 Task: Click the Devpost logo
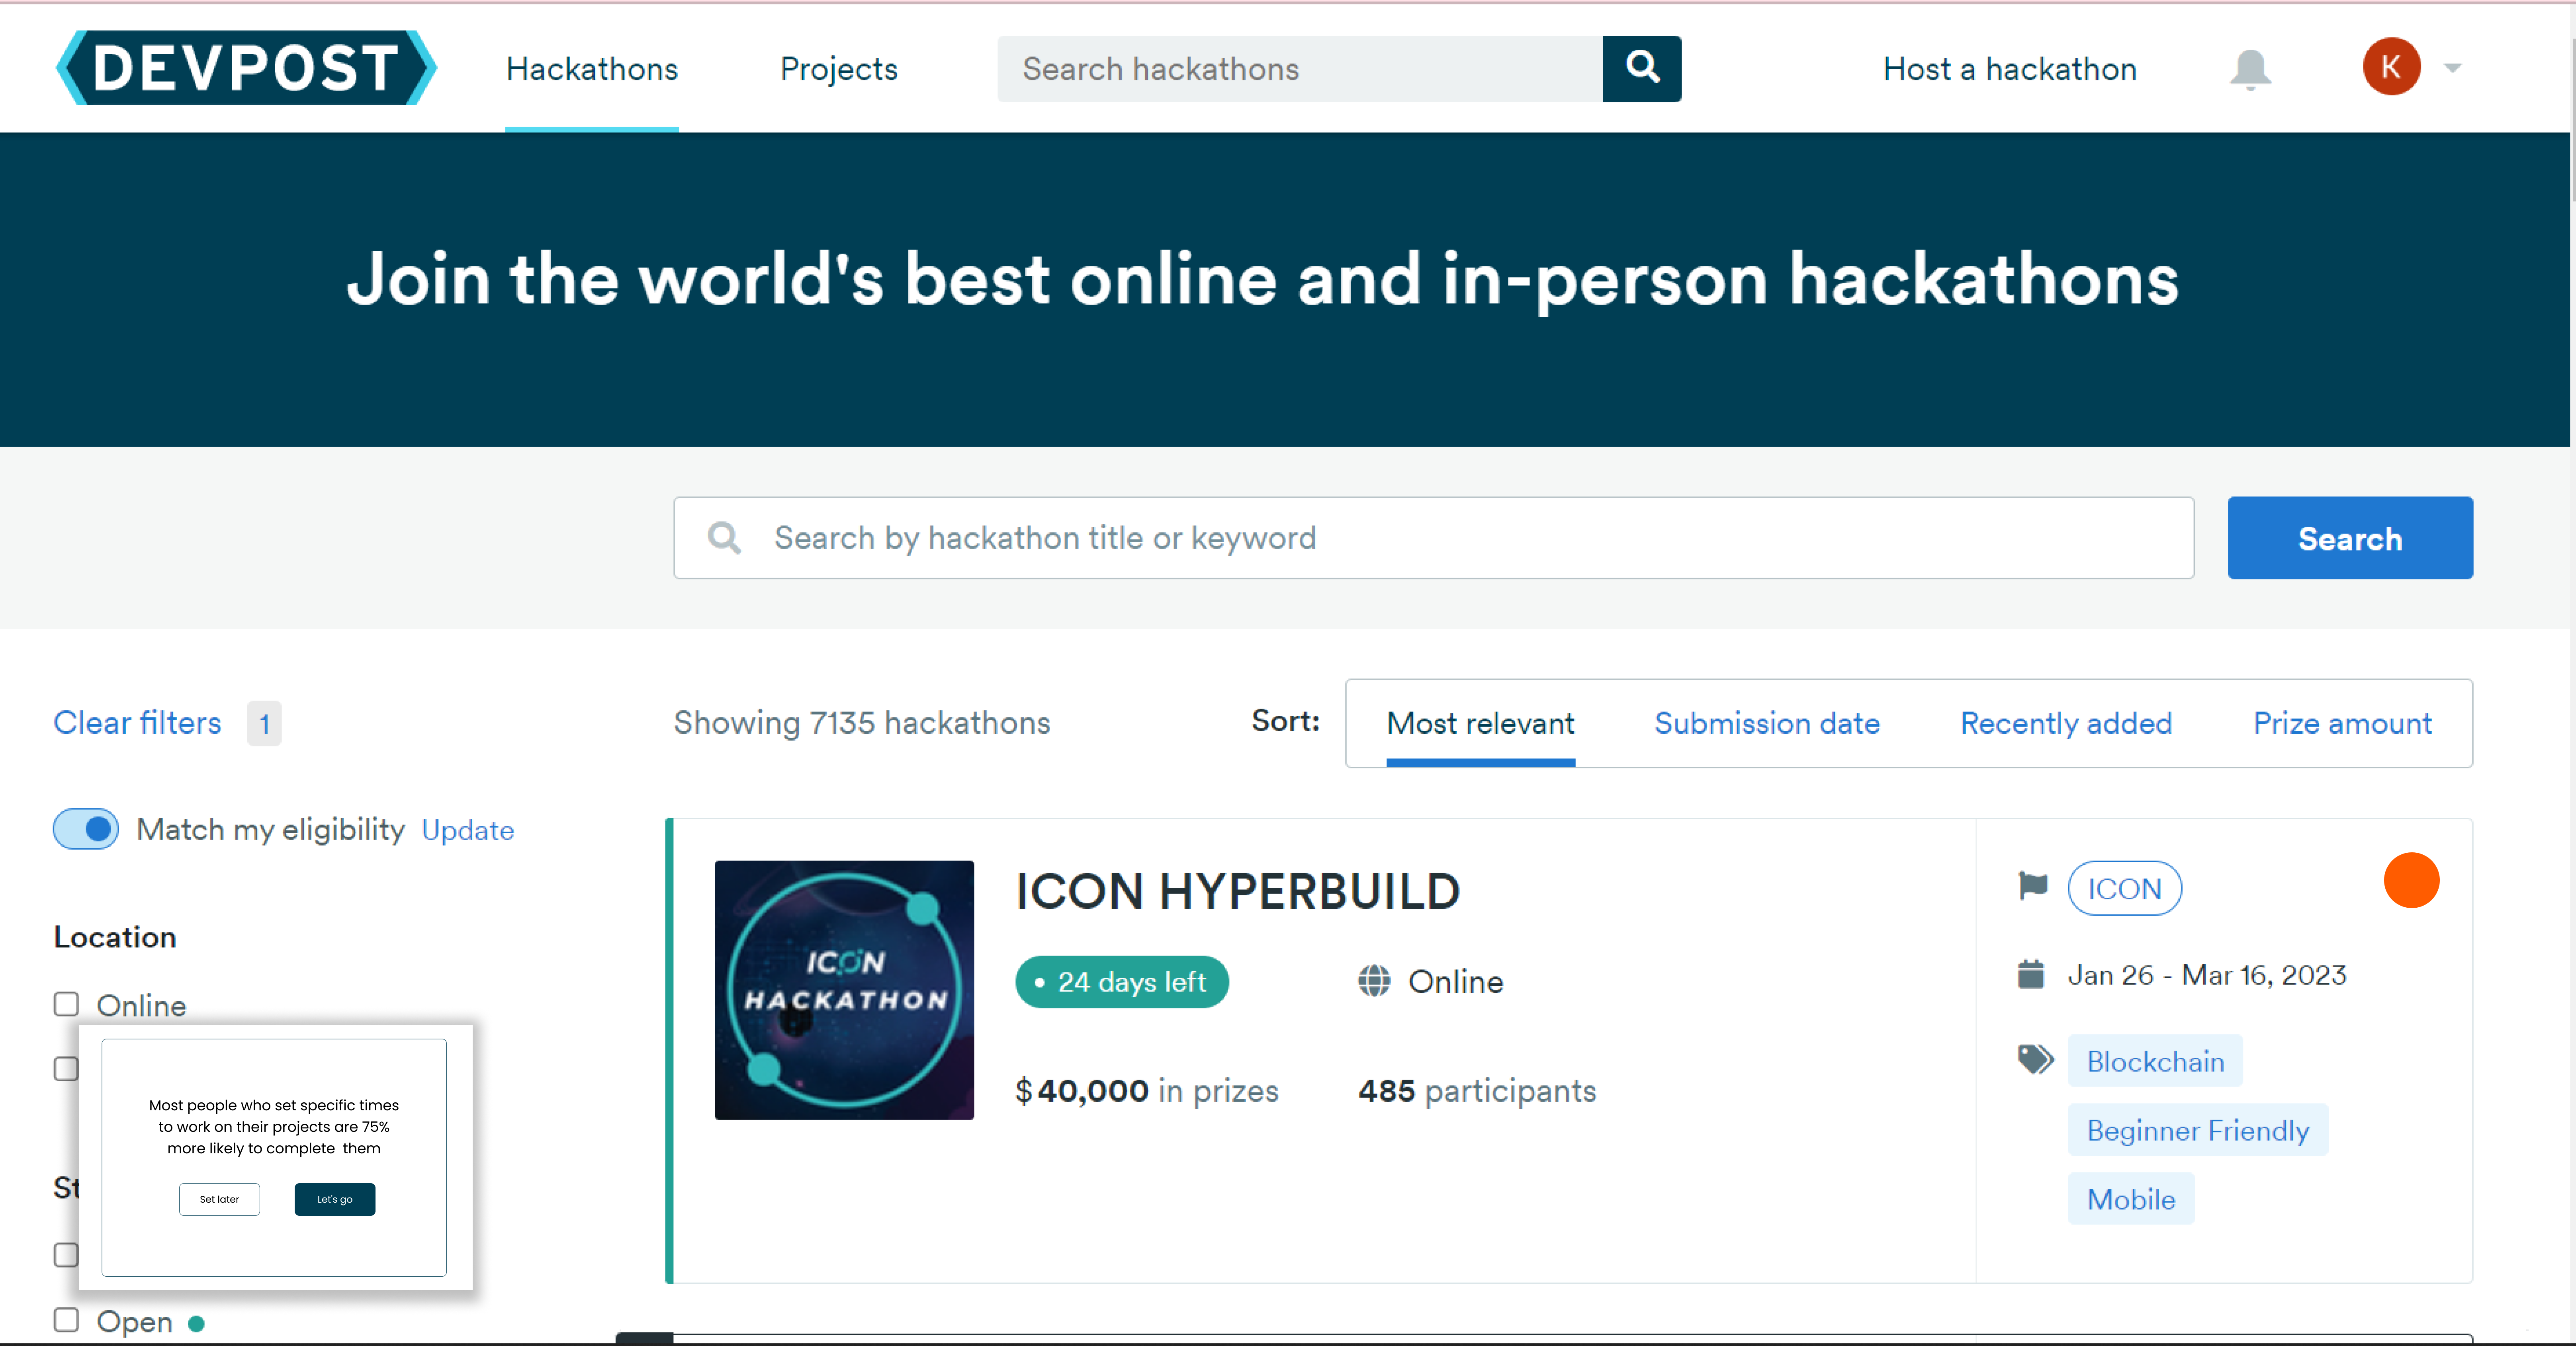point(246,68)
